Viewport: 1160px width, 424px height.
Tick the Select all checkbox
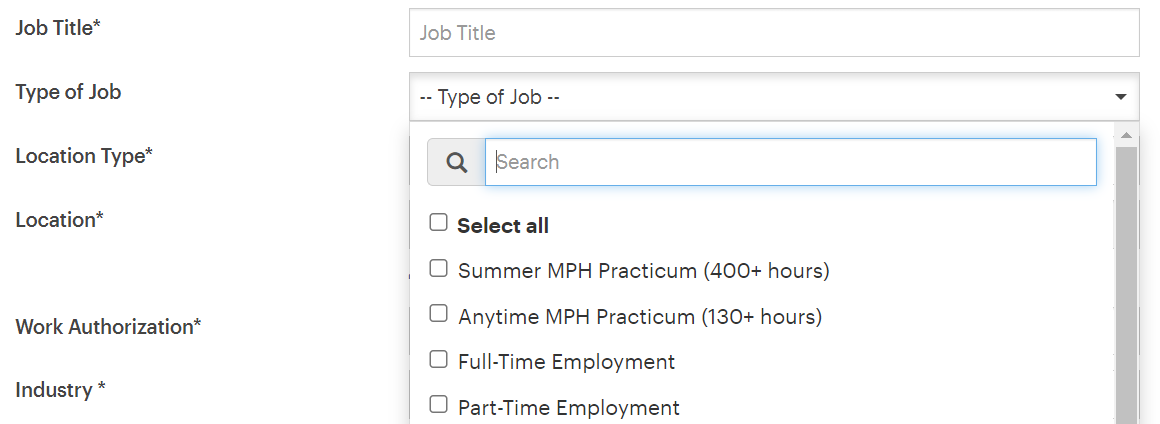438,223
